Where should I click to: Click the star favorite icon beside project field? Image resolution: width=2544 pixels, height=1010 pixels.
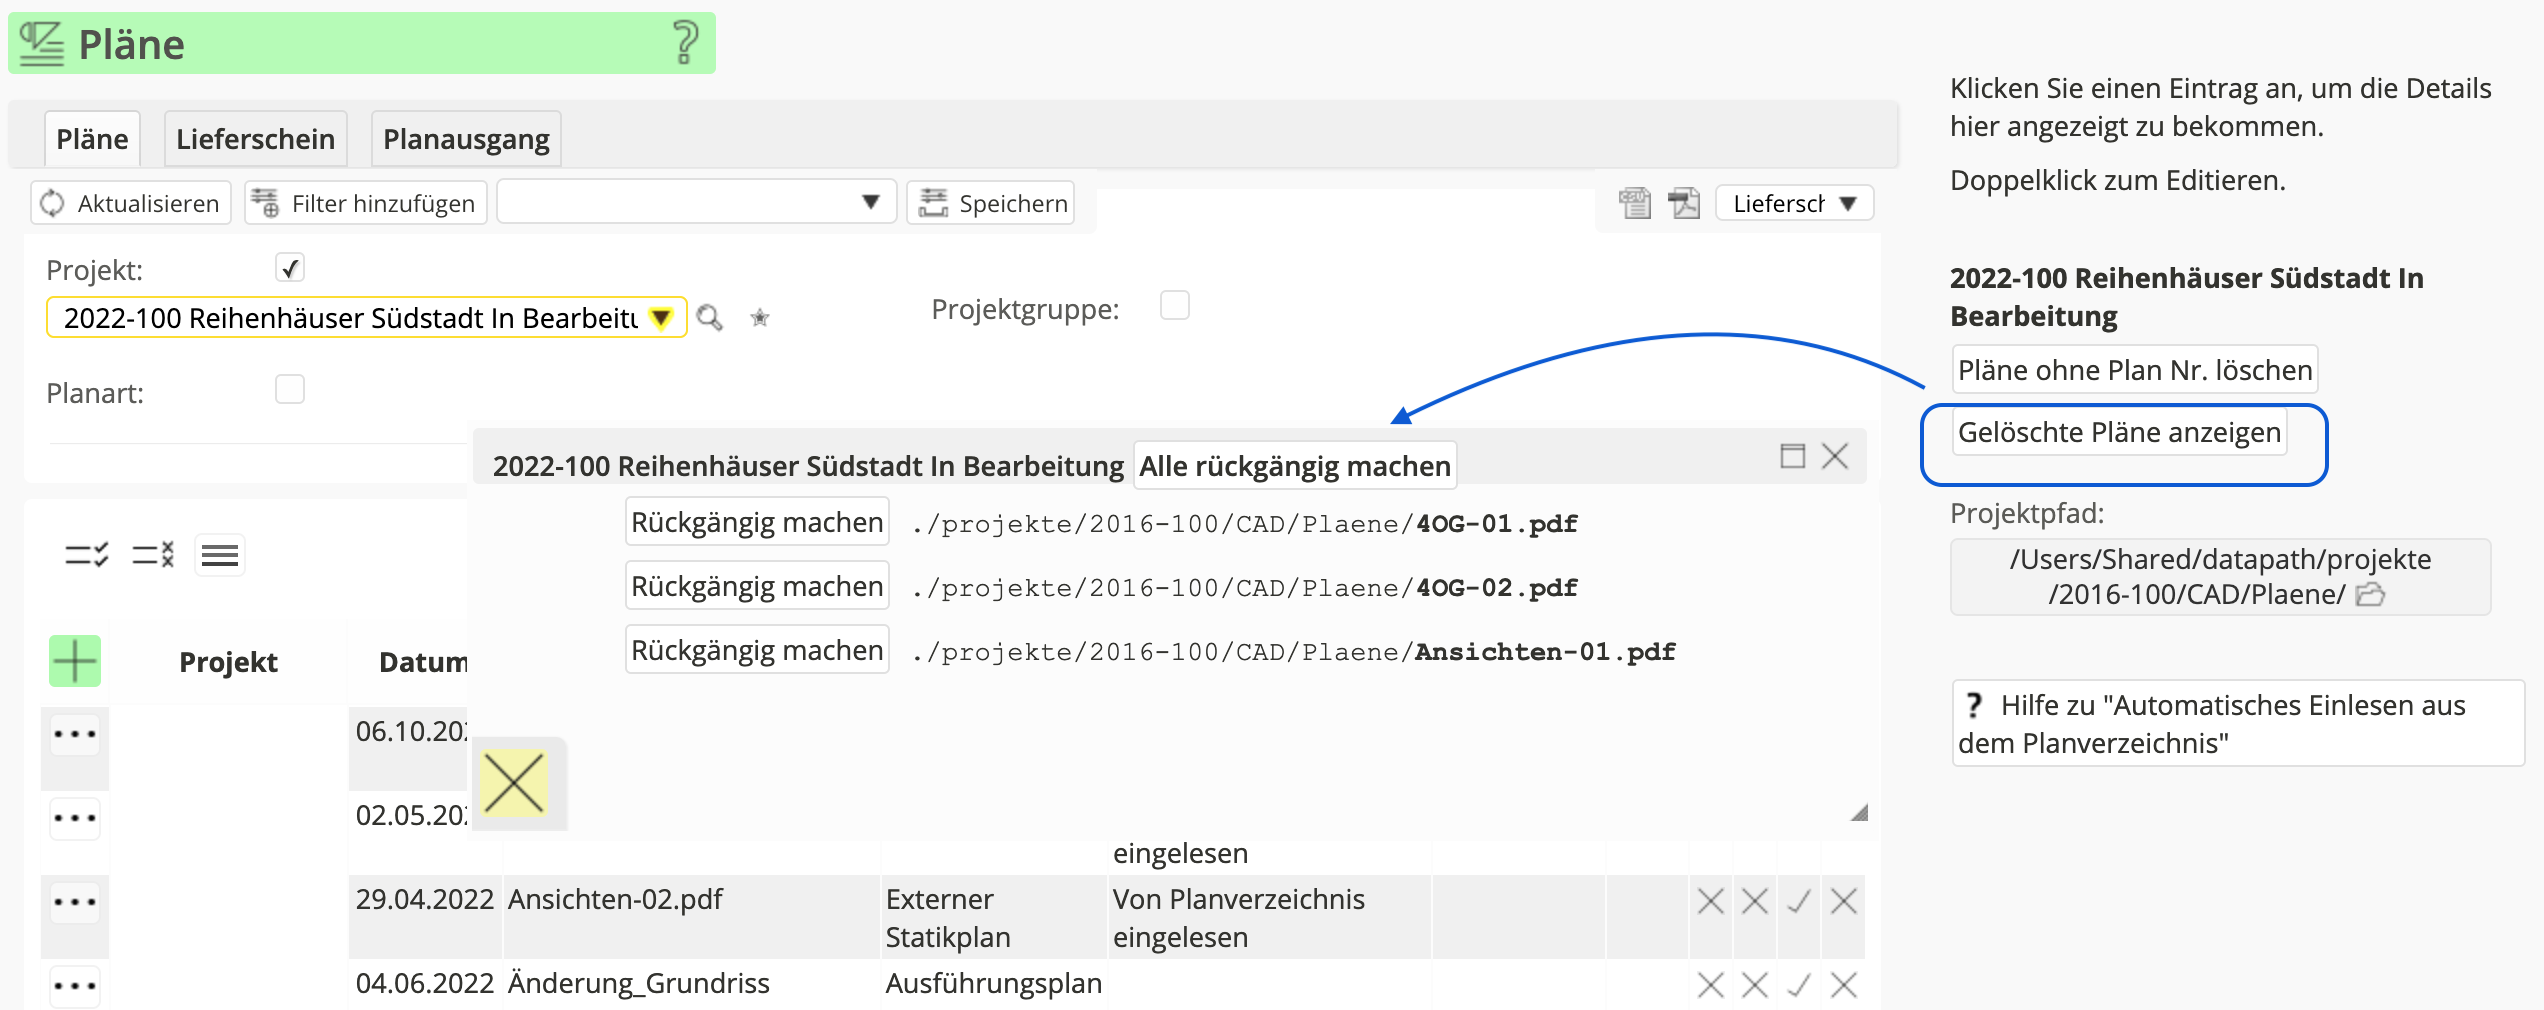(760, 318)
